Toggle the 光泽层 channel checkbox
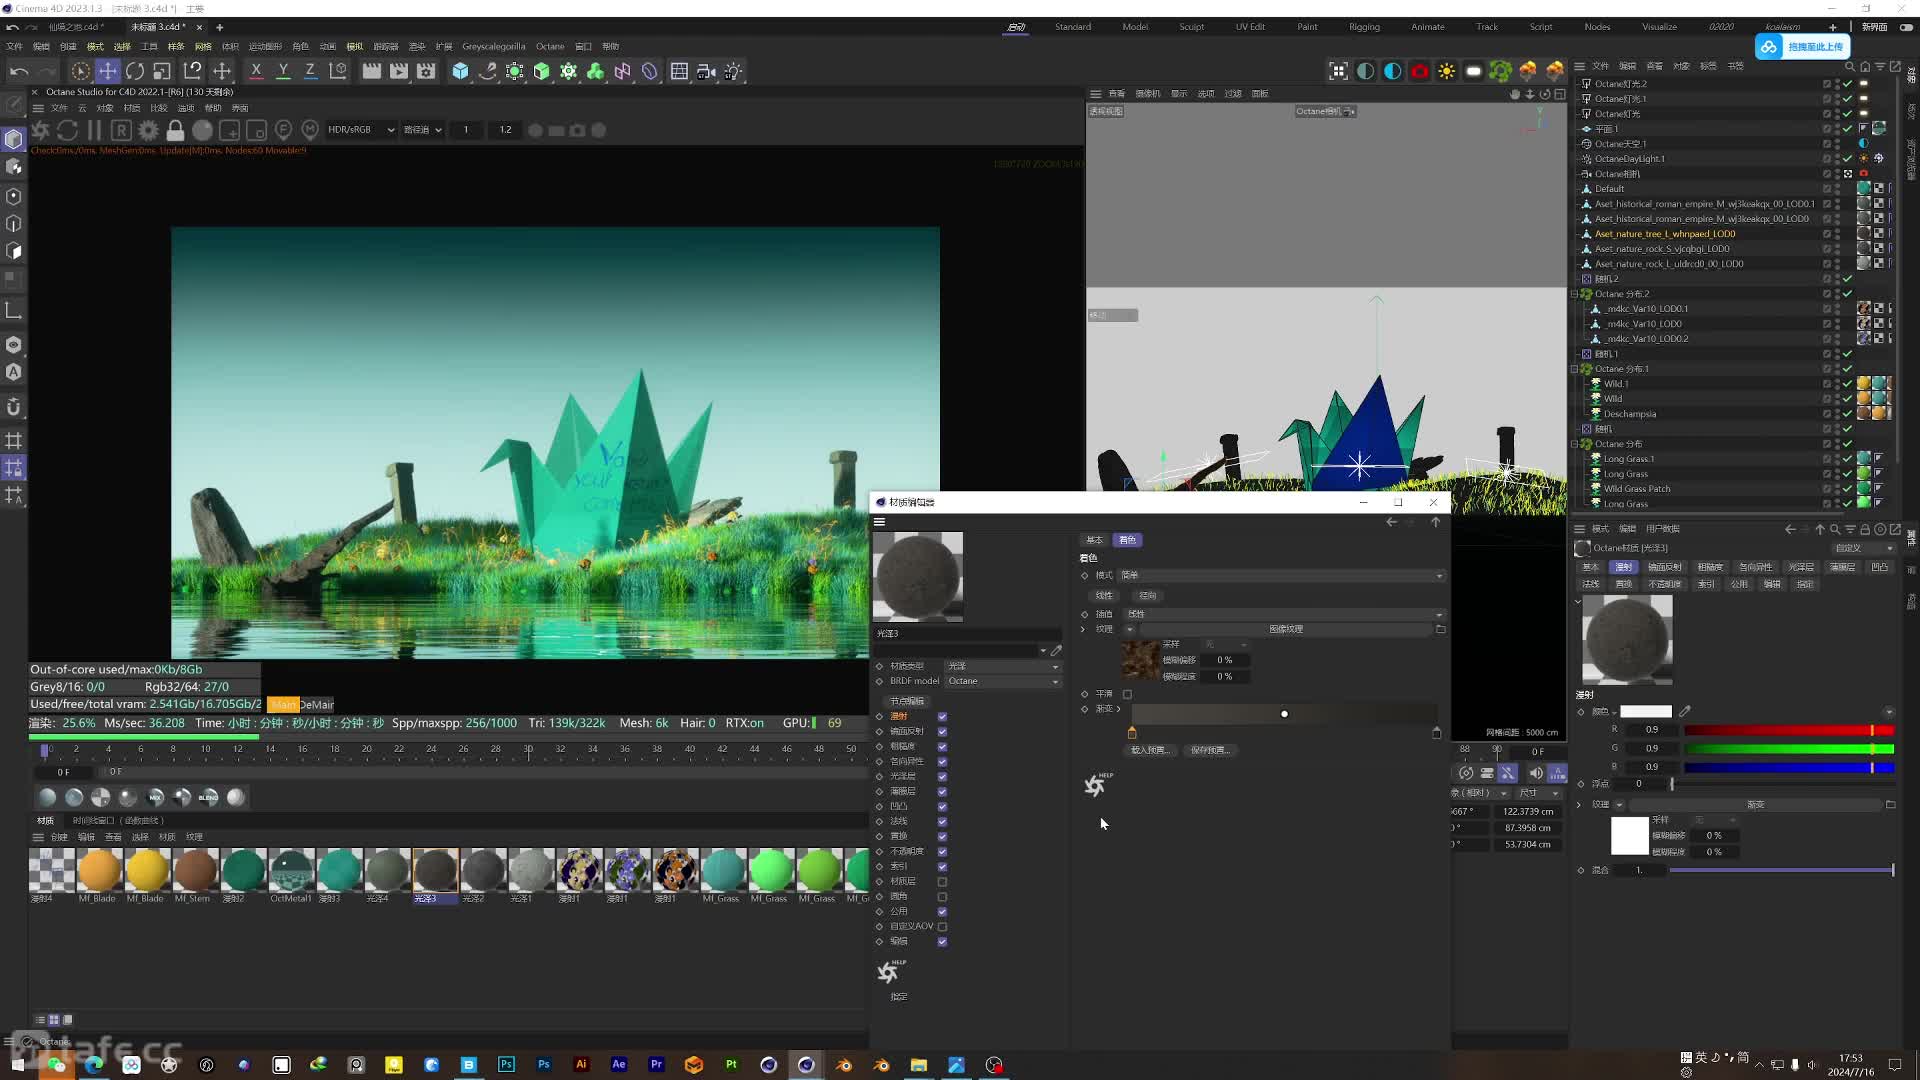1920x1080 pixels. (942, 777)
